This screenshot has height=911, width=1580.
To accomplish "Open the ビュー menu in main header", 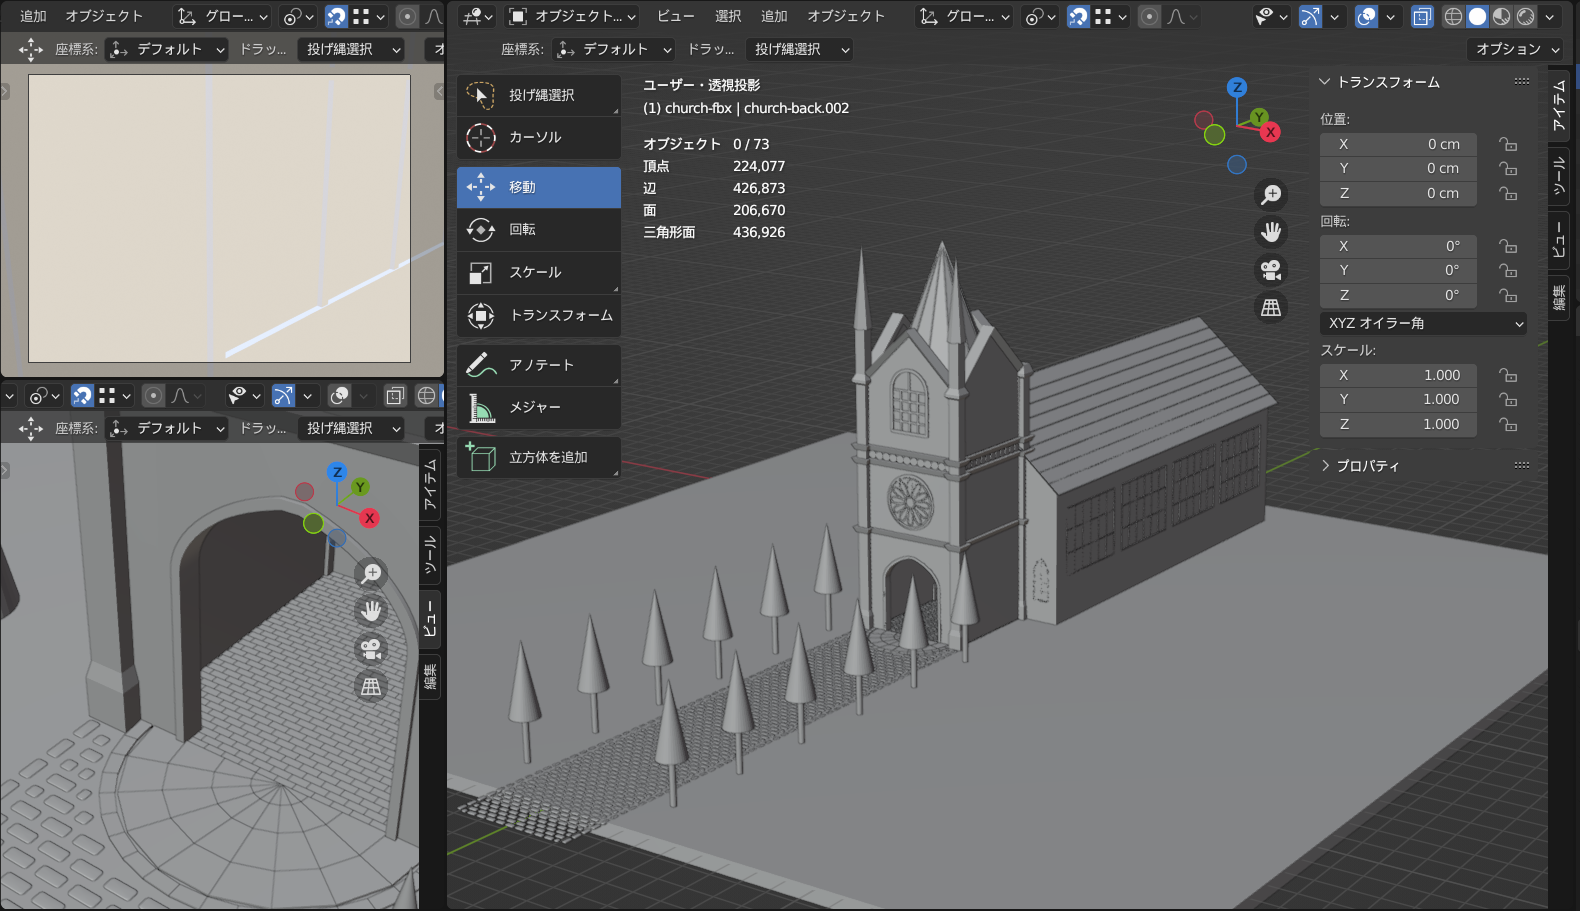I will point(675,17).
